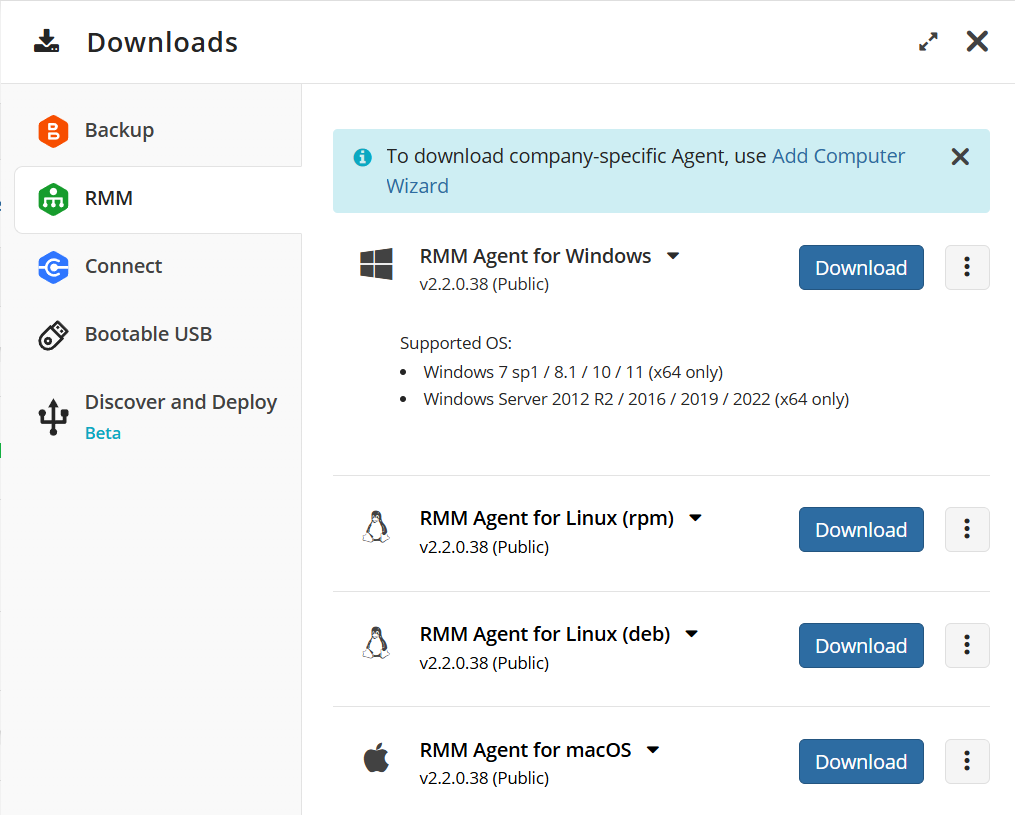Click version v2.2.0.38 under macOS agent
This screenshot has width=1015, height=815.
click(x=484, y=778)
